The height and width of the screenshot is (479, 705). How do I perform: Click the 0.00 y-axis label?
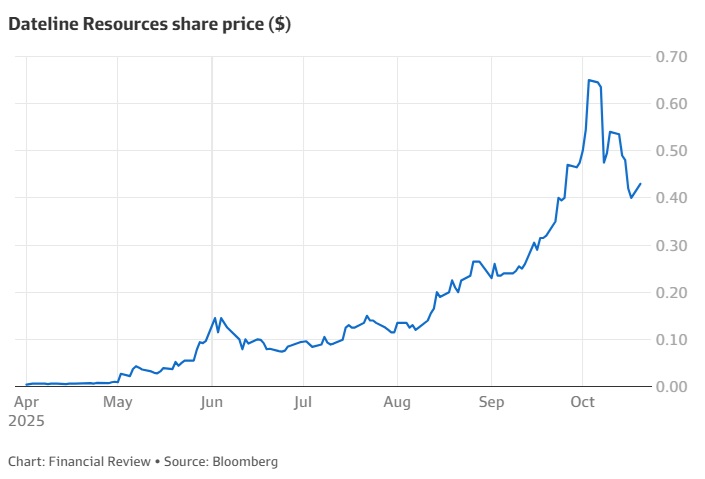tap(670, 387)
